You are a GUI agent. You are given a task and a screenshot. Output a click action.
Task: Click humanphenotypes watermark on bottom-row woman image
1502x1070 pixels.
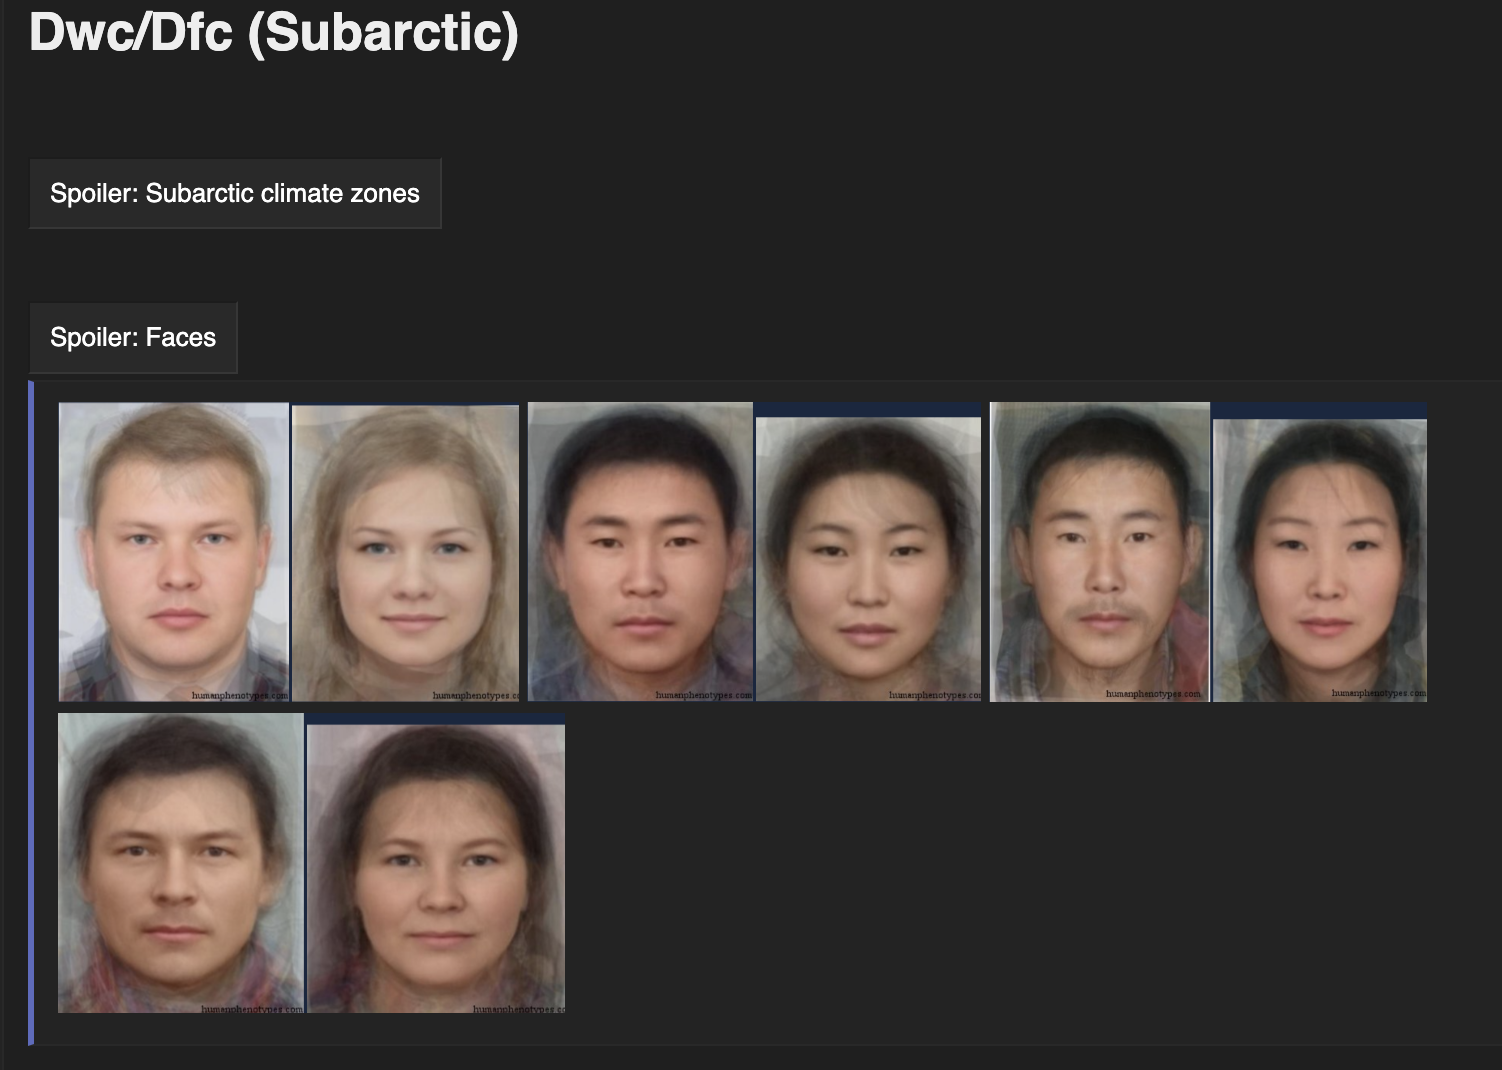point(519,1008)
